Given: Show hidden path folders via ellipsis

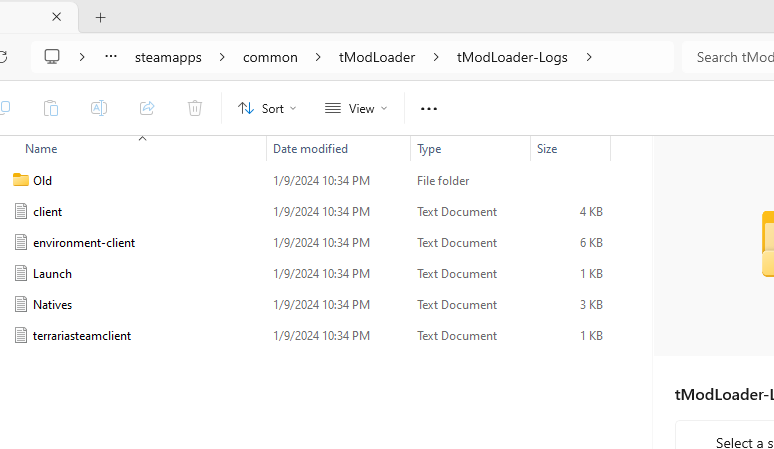Looking at the screenshot, I should pyautogui.click(x=111, y=57).
